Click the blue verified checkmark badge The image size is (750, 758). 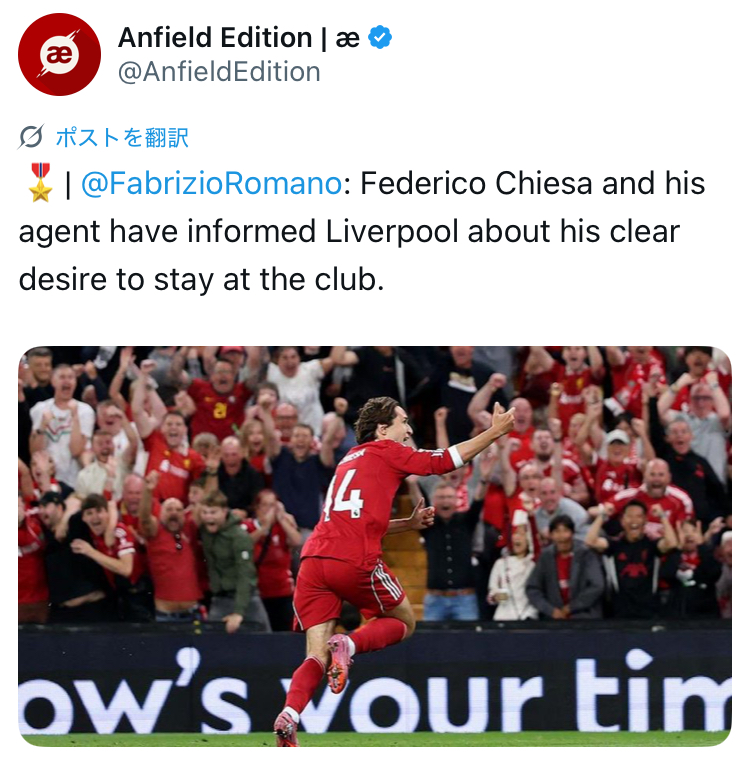pos(380,37)
